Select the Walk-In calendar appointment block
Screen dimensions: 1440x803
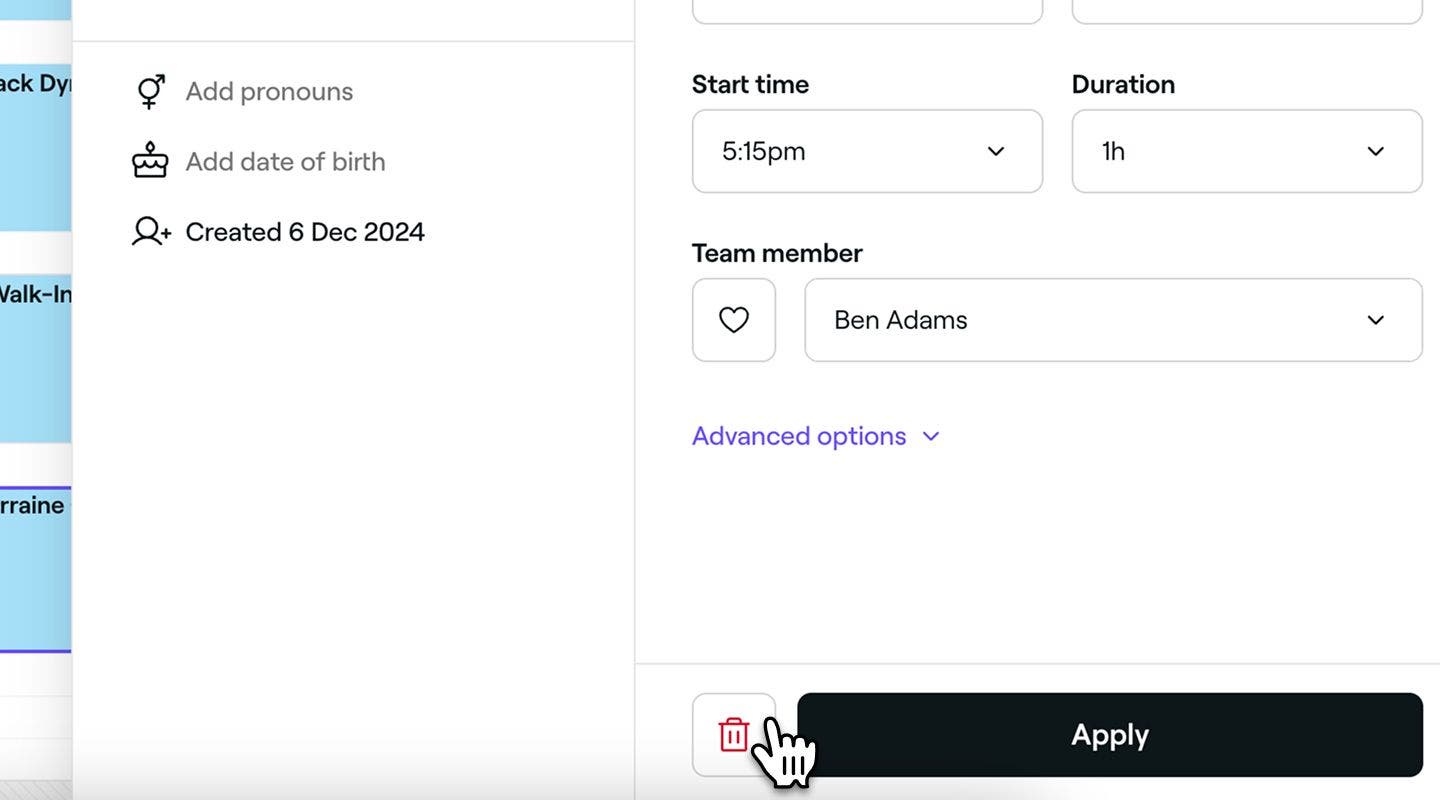(35, 358)
